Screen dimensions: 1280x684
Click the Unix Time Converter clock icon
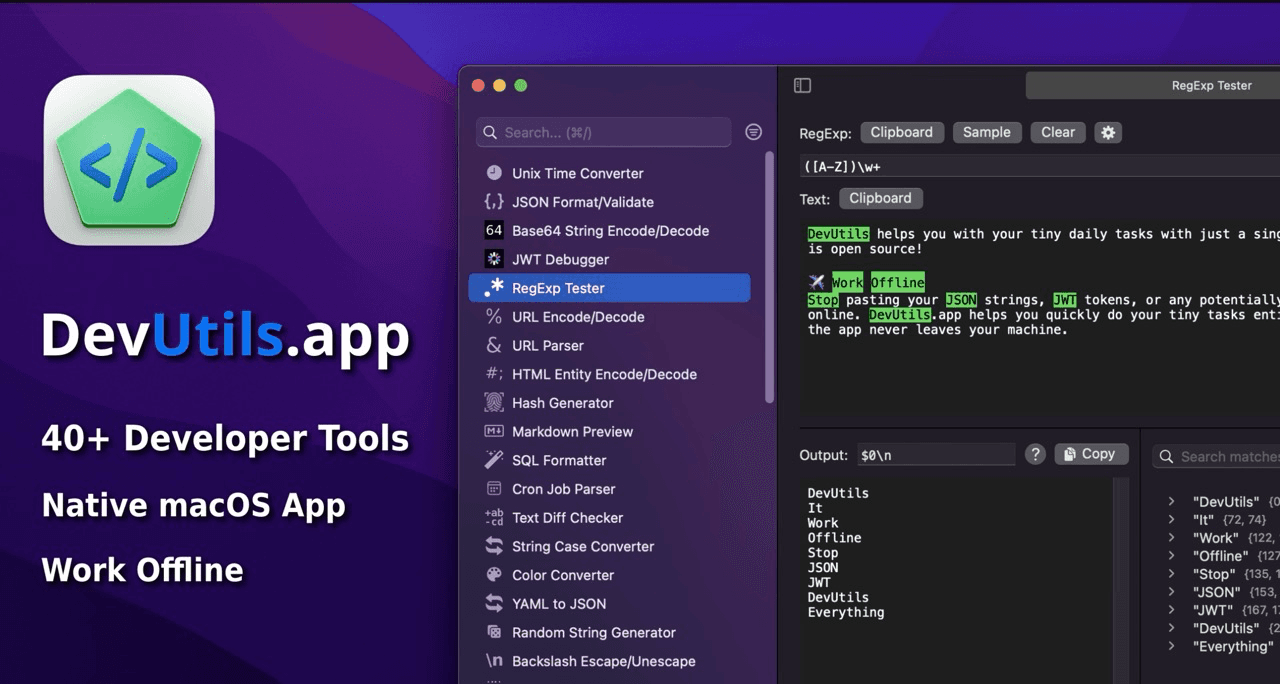494,173
